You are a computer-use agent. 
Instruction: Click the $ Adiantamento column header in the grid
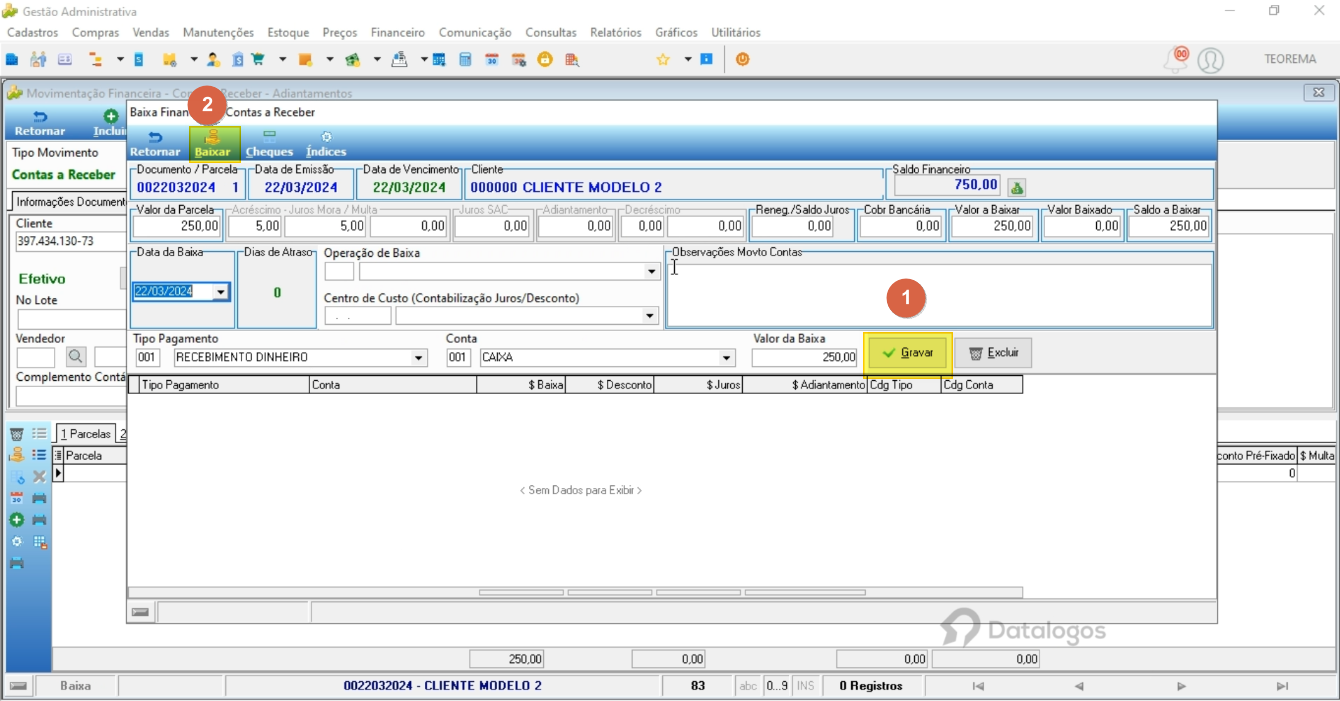[805, 385]
